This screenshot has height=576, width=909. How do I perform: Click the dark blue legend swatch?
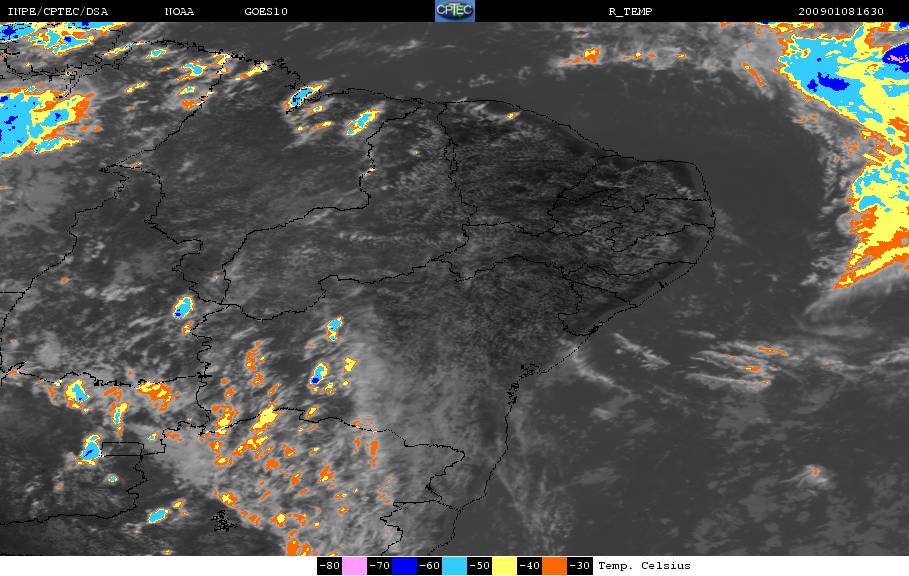coord(405,566)
